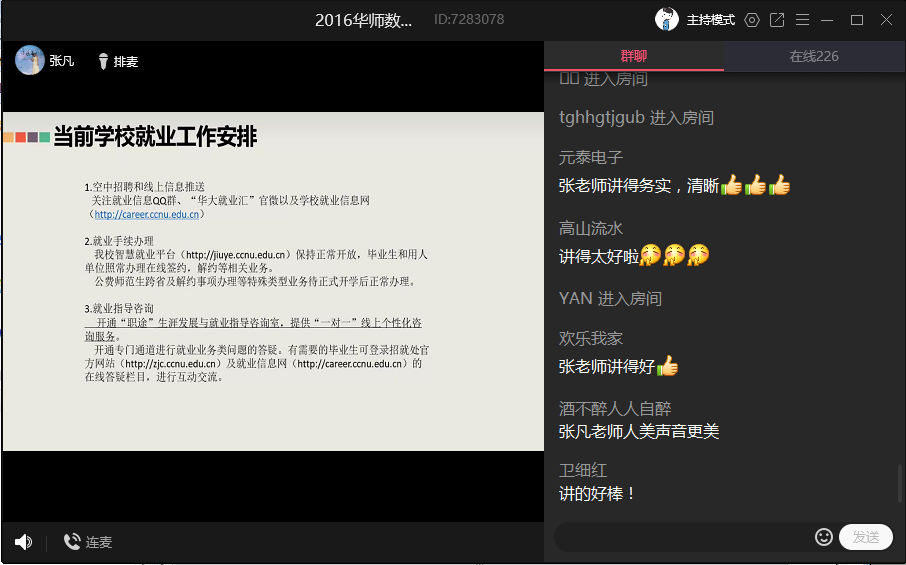The image size is (906, 565).
Task: Click the chat message input field
Action: tap(685, 537)
